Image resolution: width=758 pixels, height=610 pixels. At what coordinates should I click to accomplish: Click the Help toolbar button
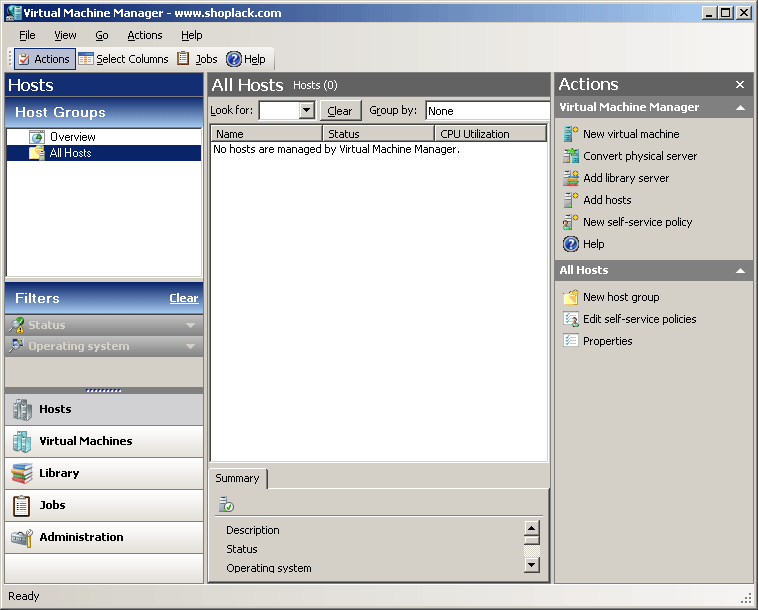(246, 59)
